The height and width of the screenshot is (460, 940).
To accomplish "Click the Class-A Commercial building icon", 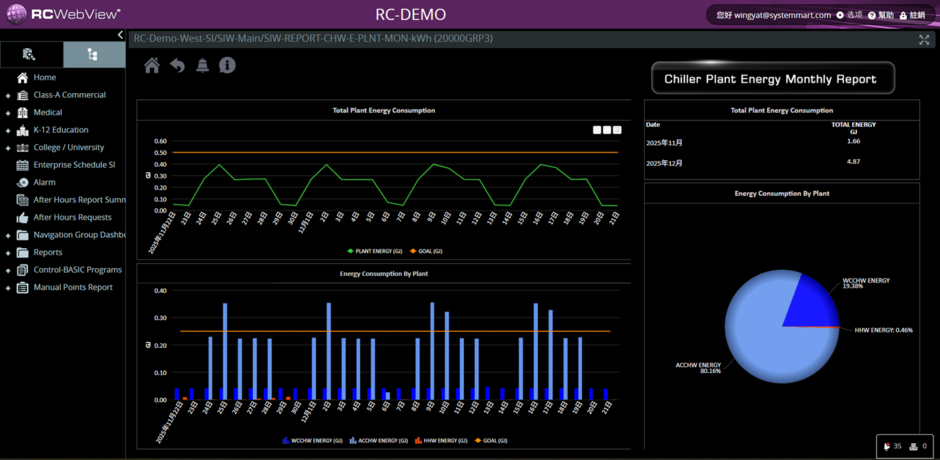I will [x=23, y=95].
